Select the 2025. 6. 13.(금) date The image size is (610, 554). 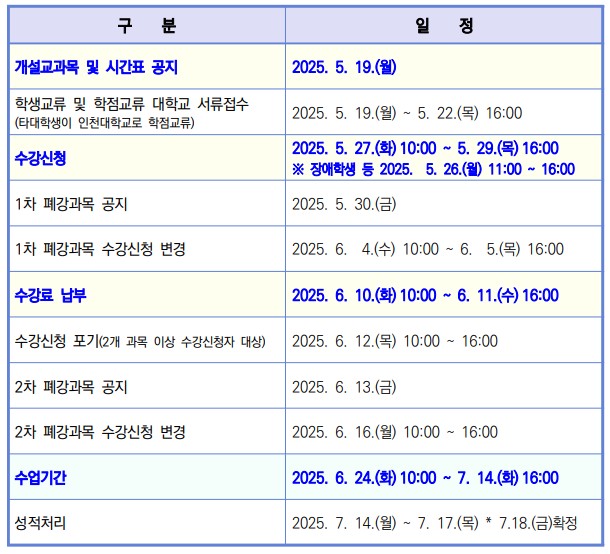coord(344,387)
